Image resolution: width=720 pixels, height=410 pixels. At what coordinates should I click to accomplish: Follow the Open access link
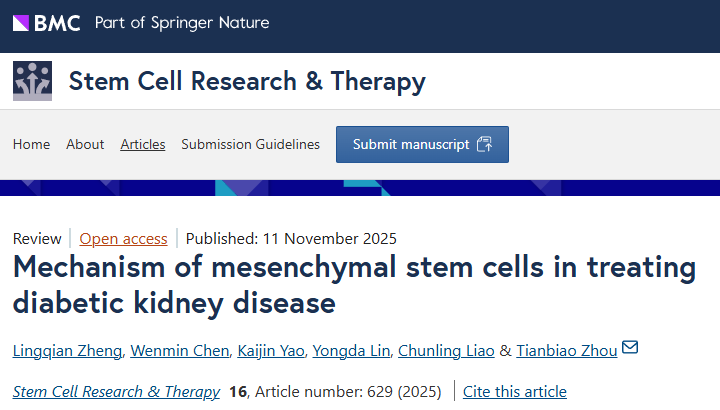(123, 238)
